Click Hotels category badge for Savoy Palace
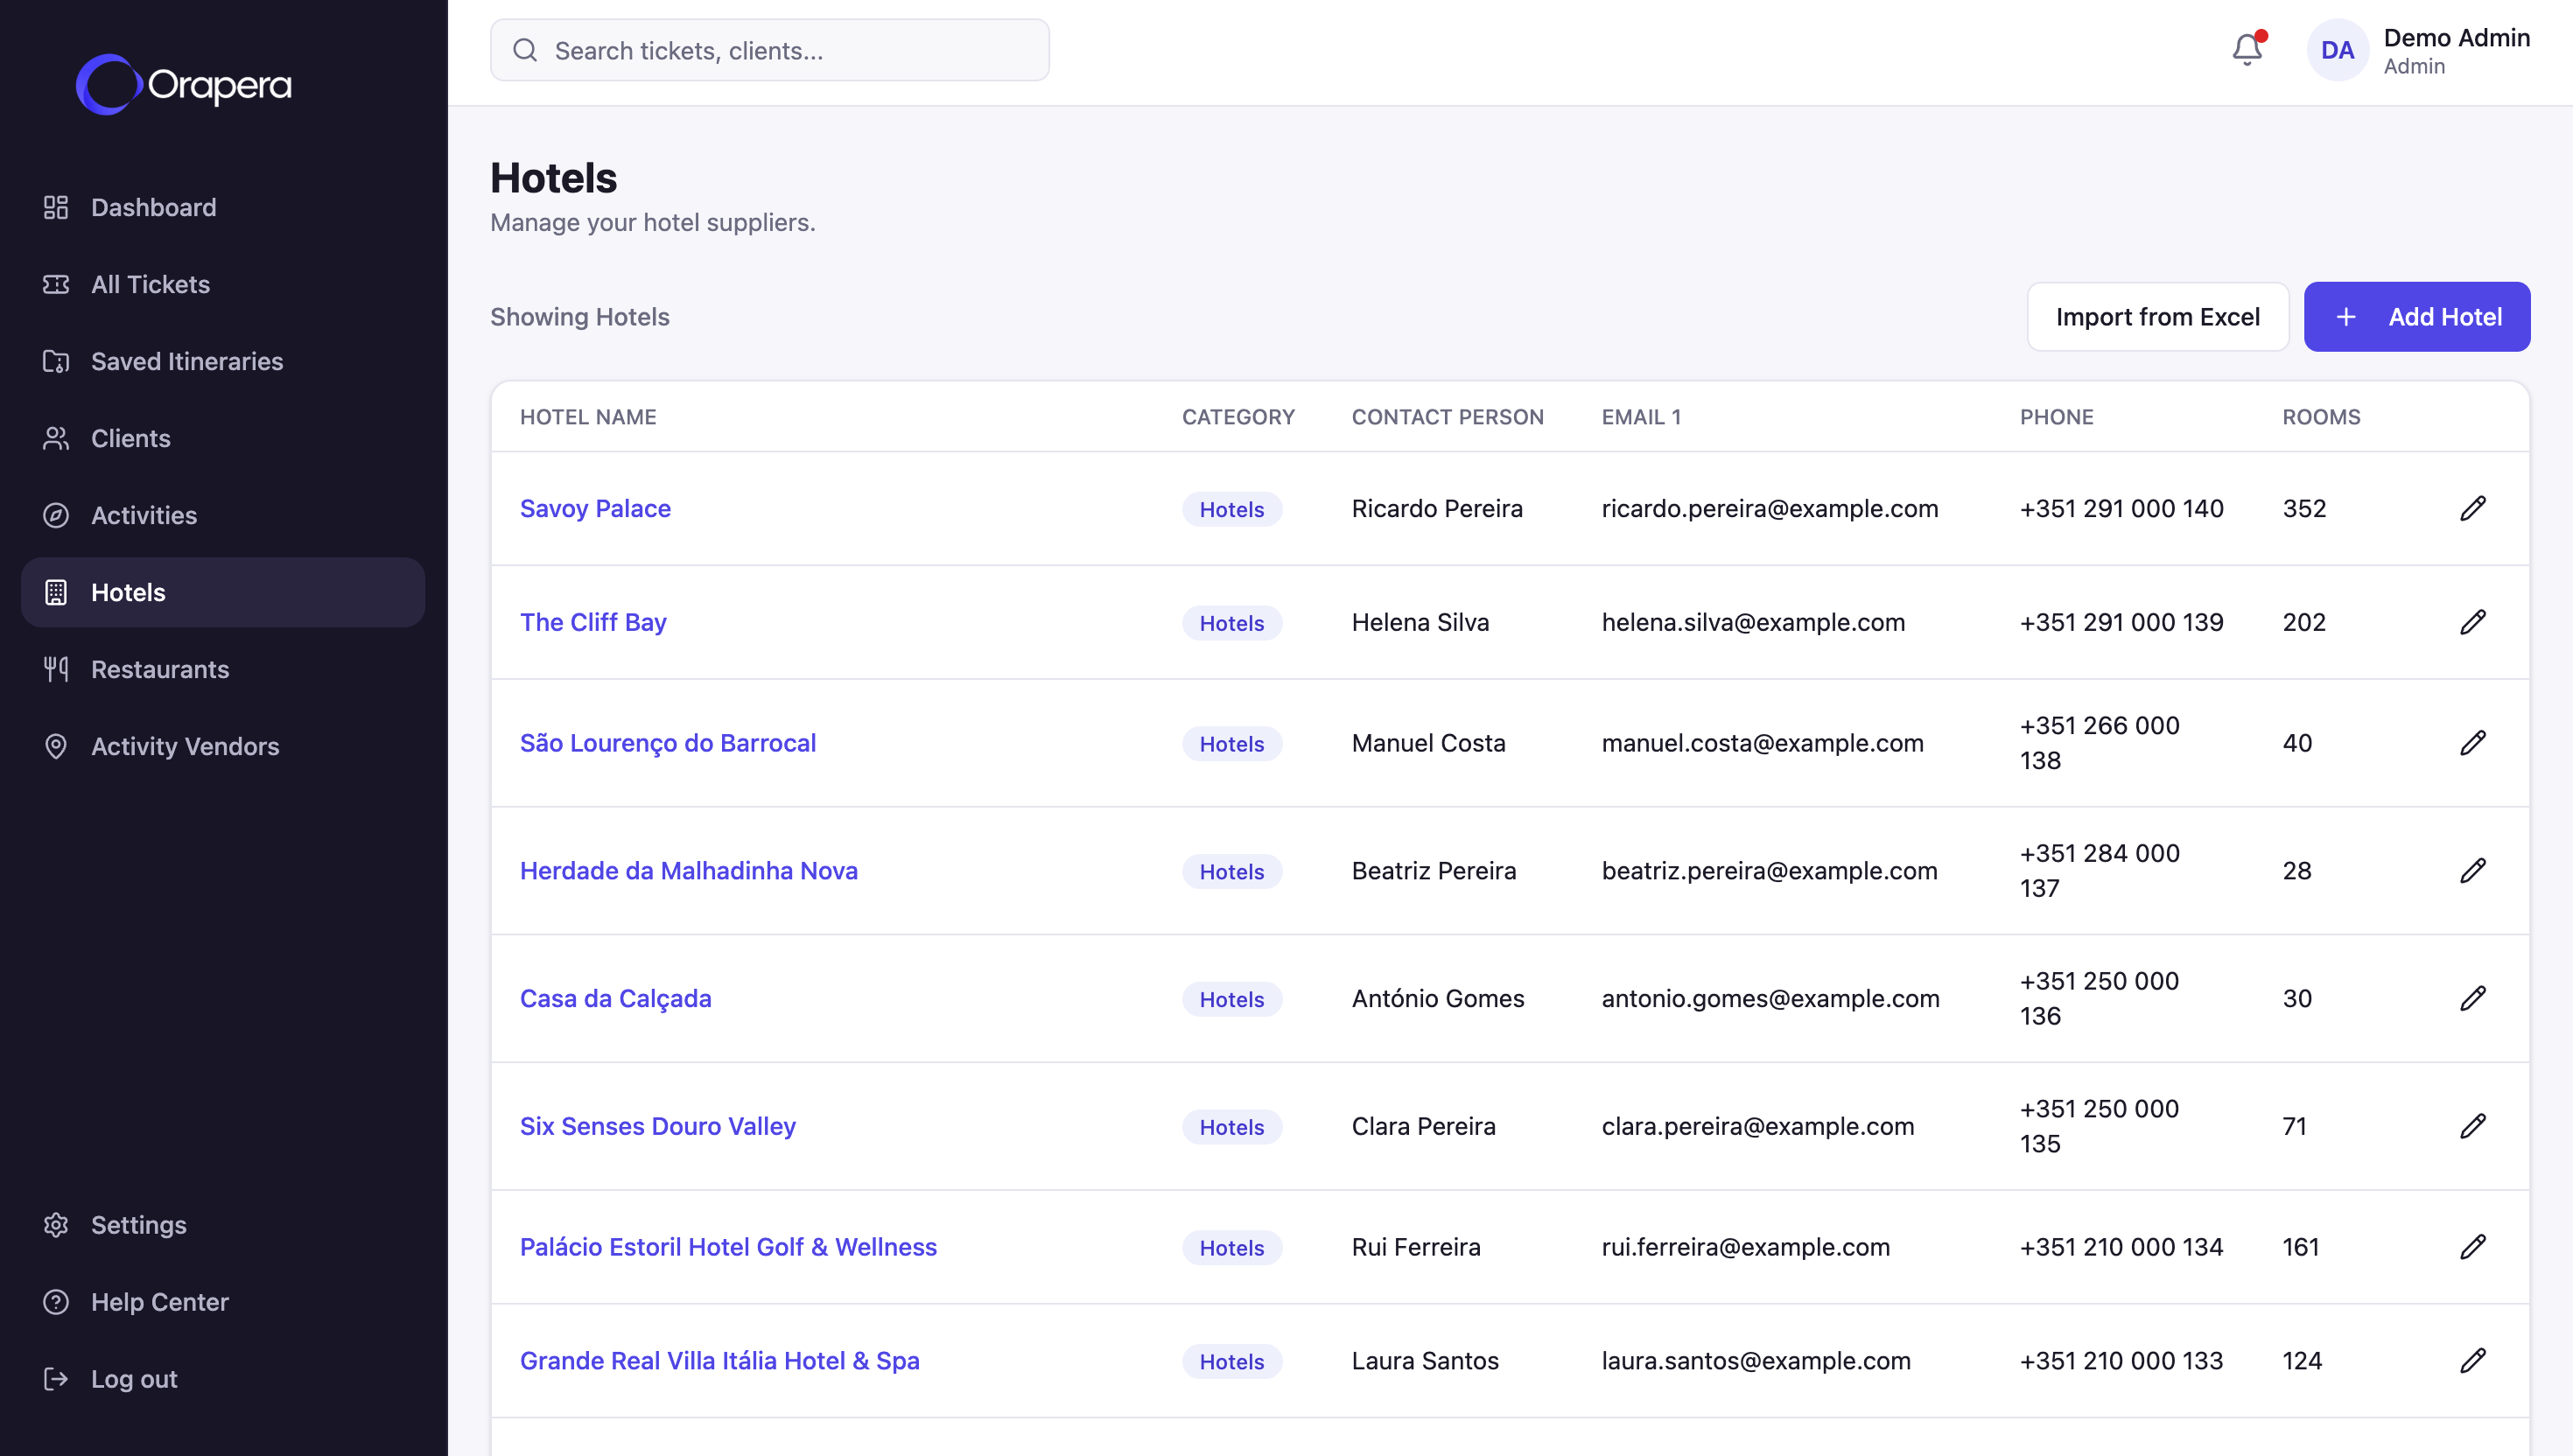 coord(1232,509)
